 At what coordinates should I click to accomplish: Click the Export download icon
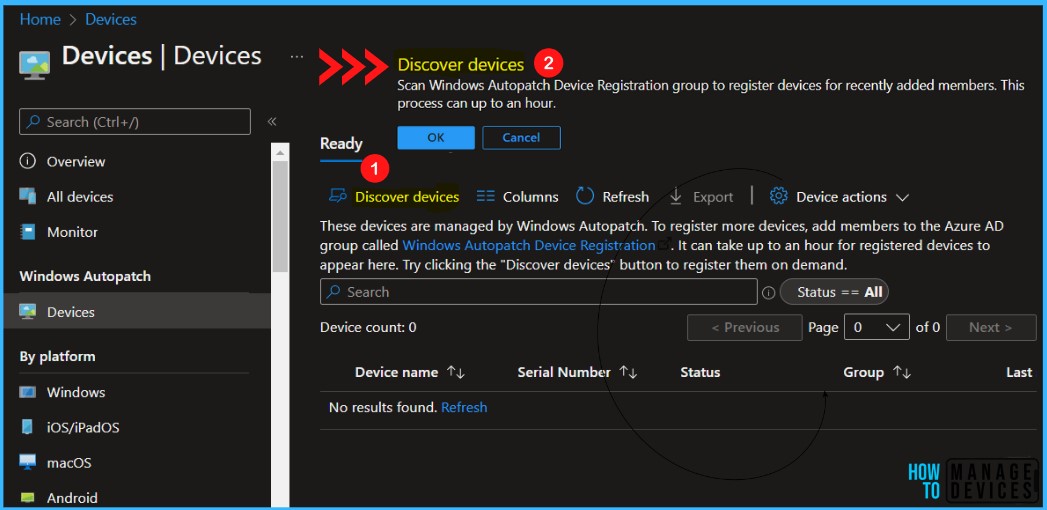676,196
